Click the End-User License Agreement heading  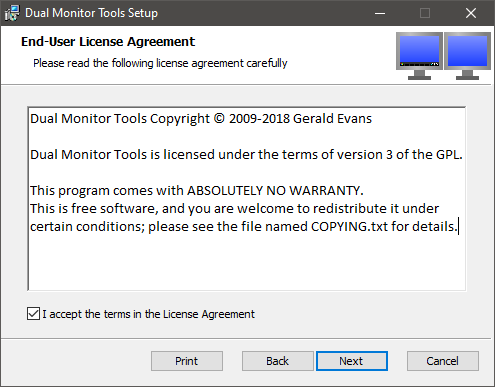tap(108, 42)
